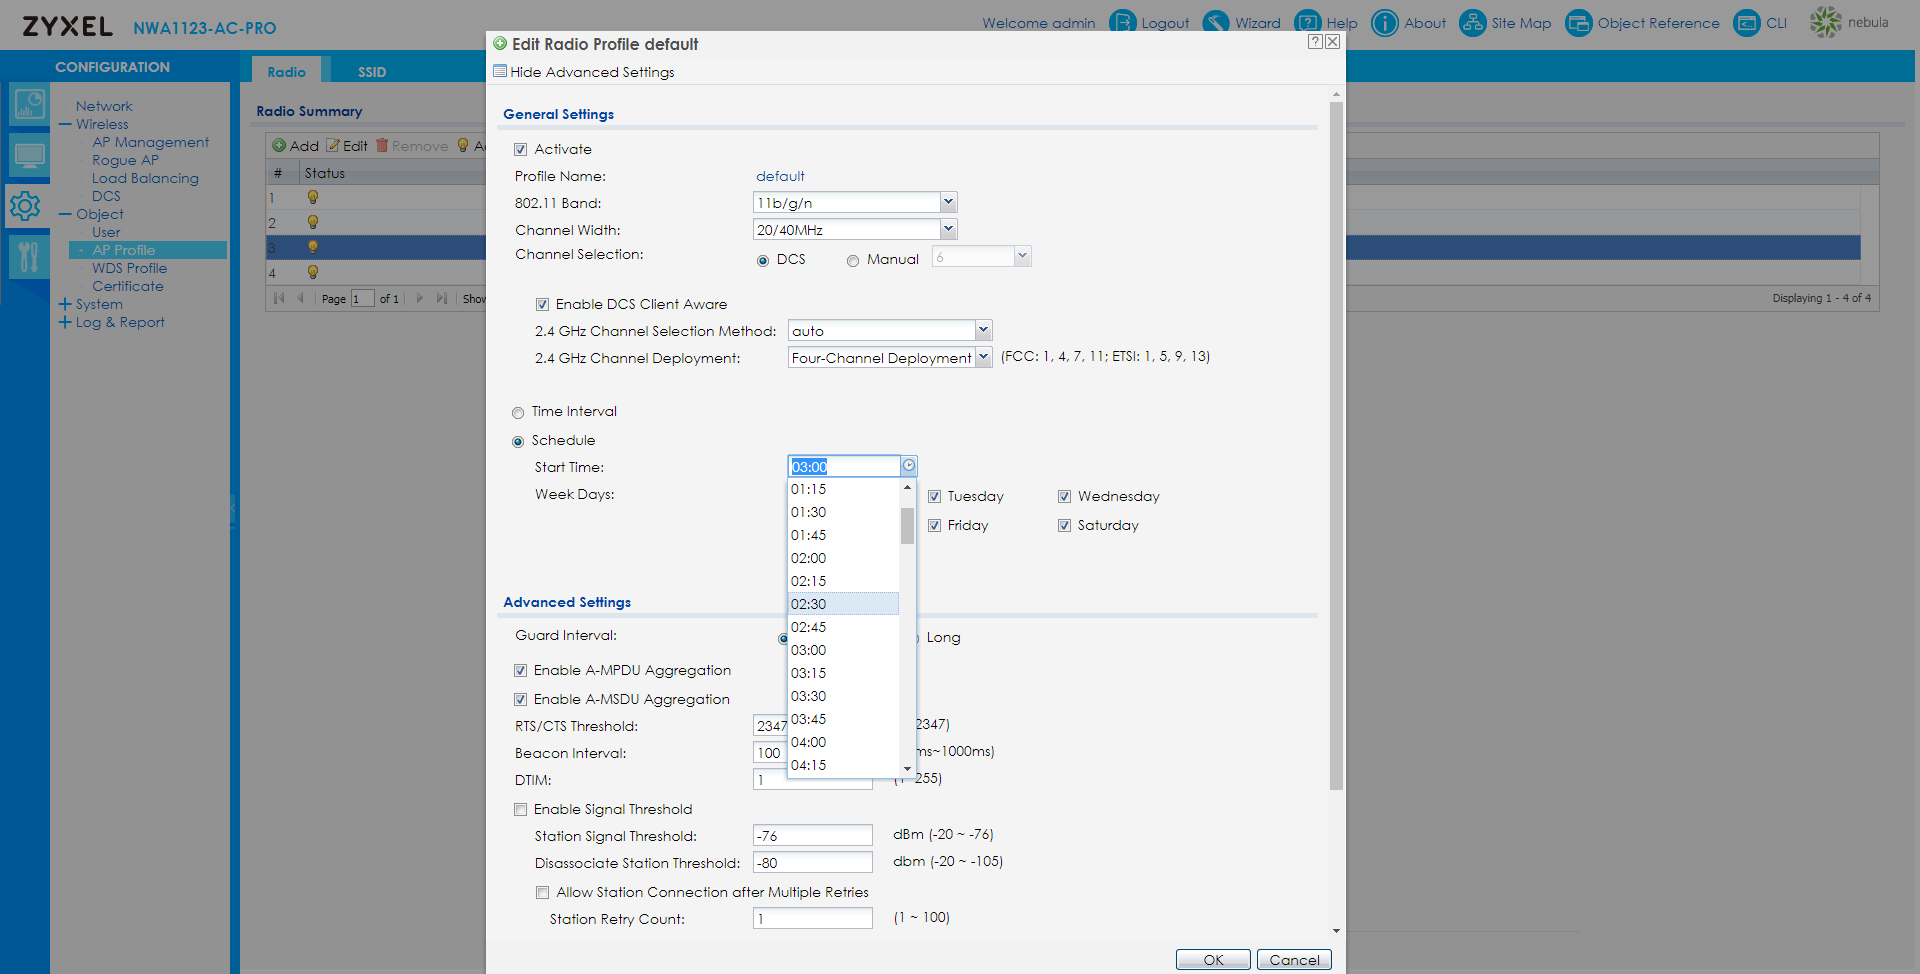Screen dimensions: 1920x974
Task: Open the 802.11 Band dropdown
Action: pos(948,203)
